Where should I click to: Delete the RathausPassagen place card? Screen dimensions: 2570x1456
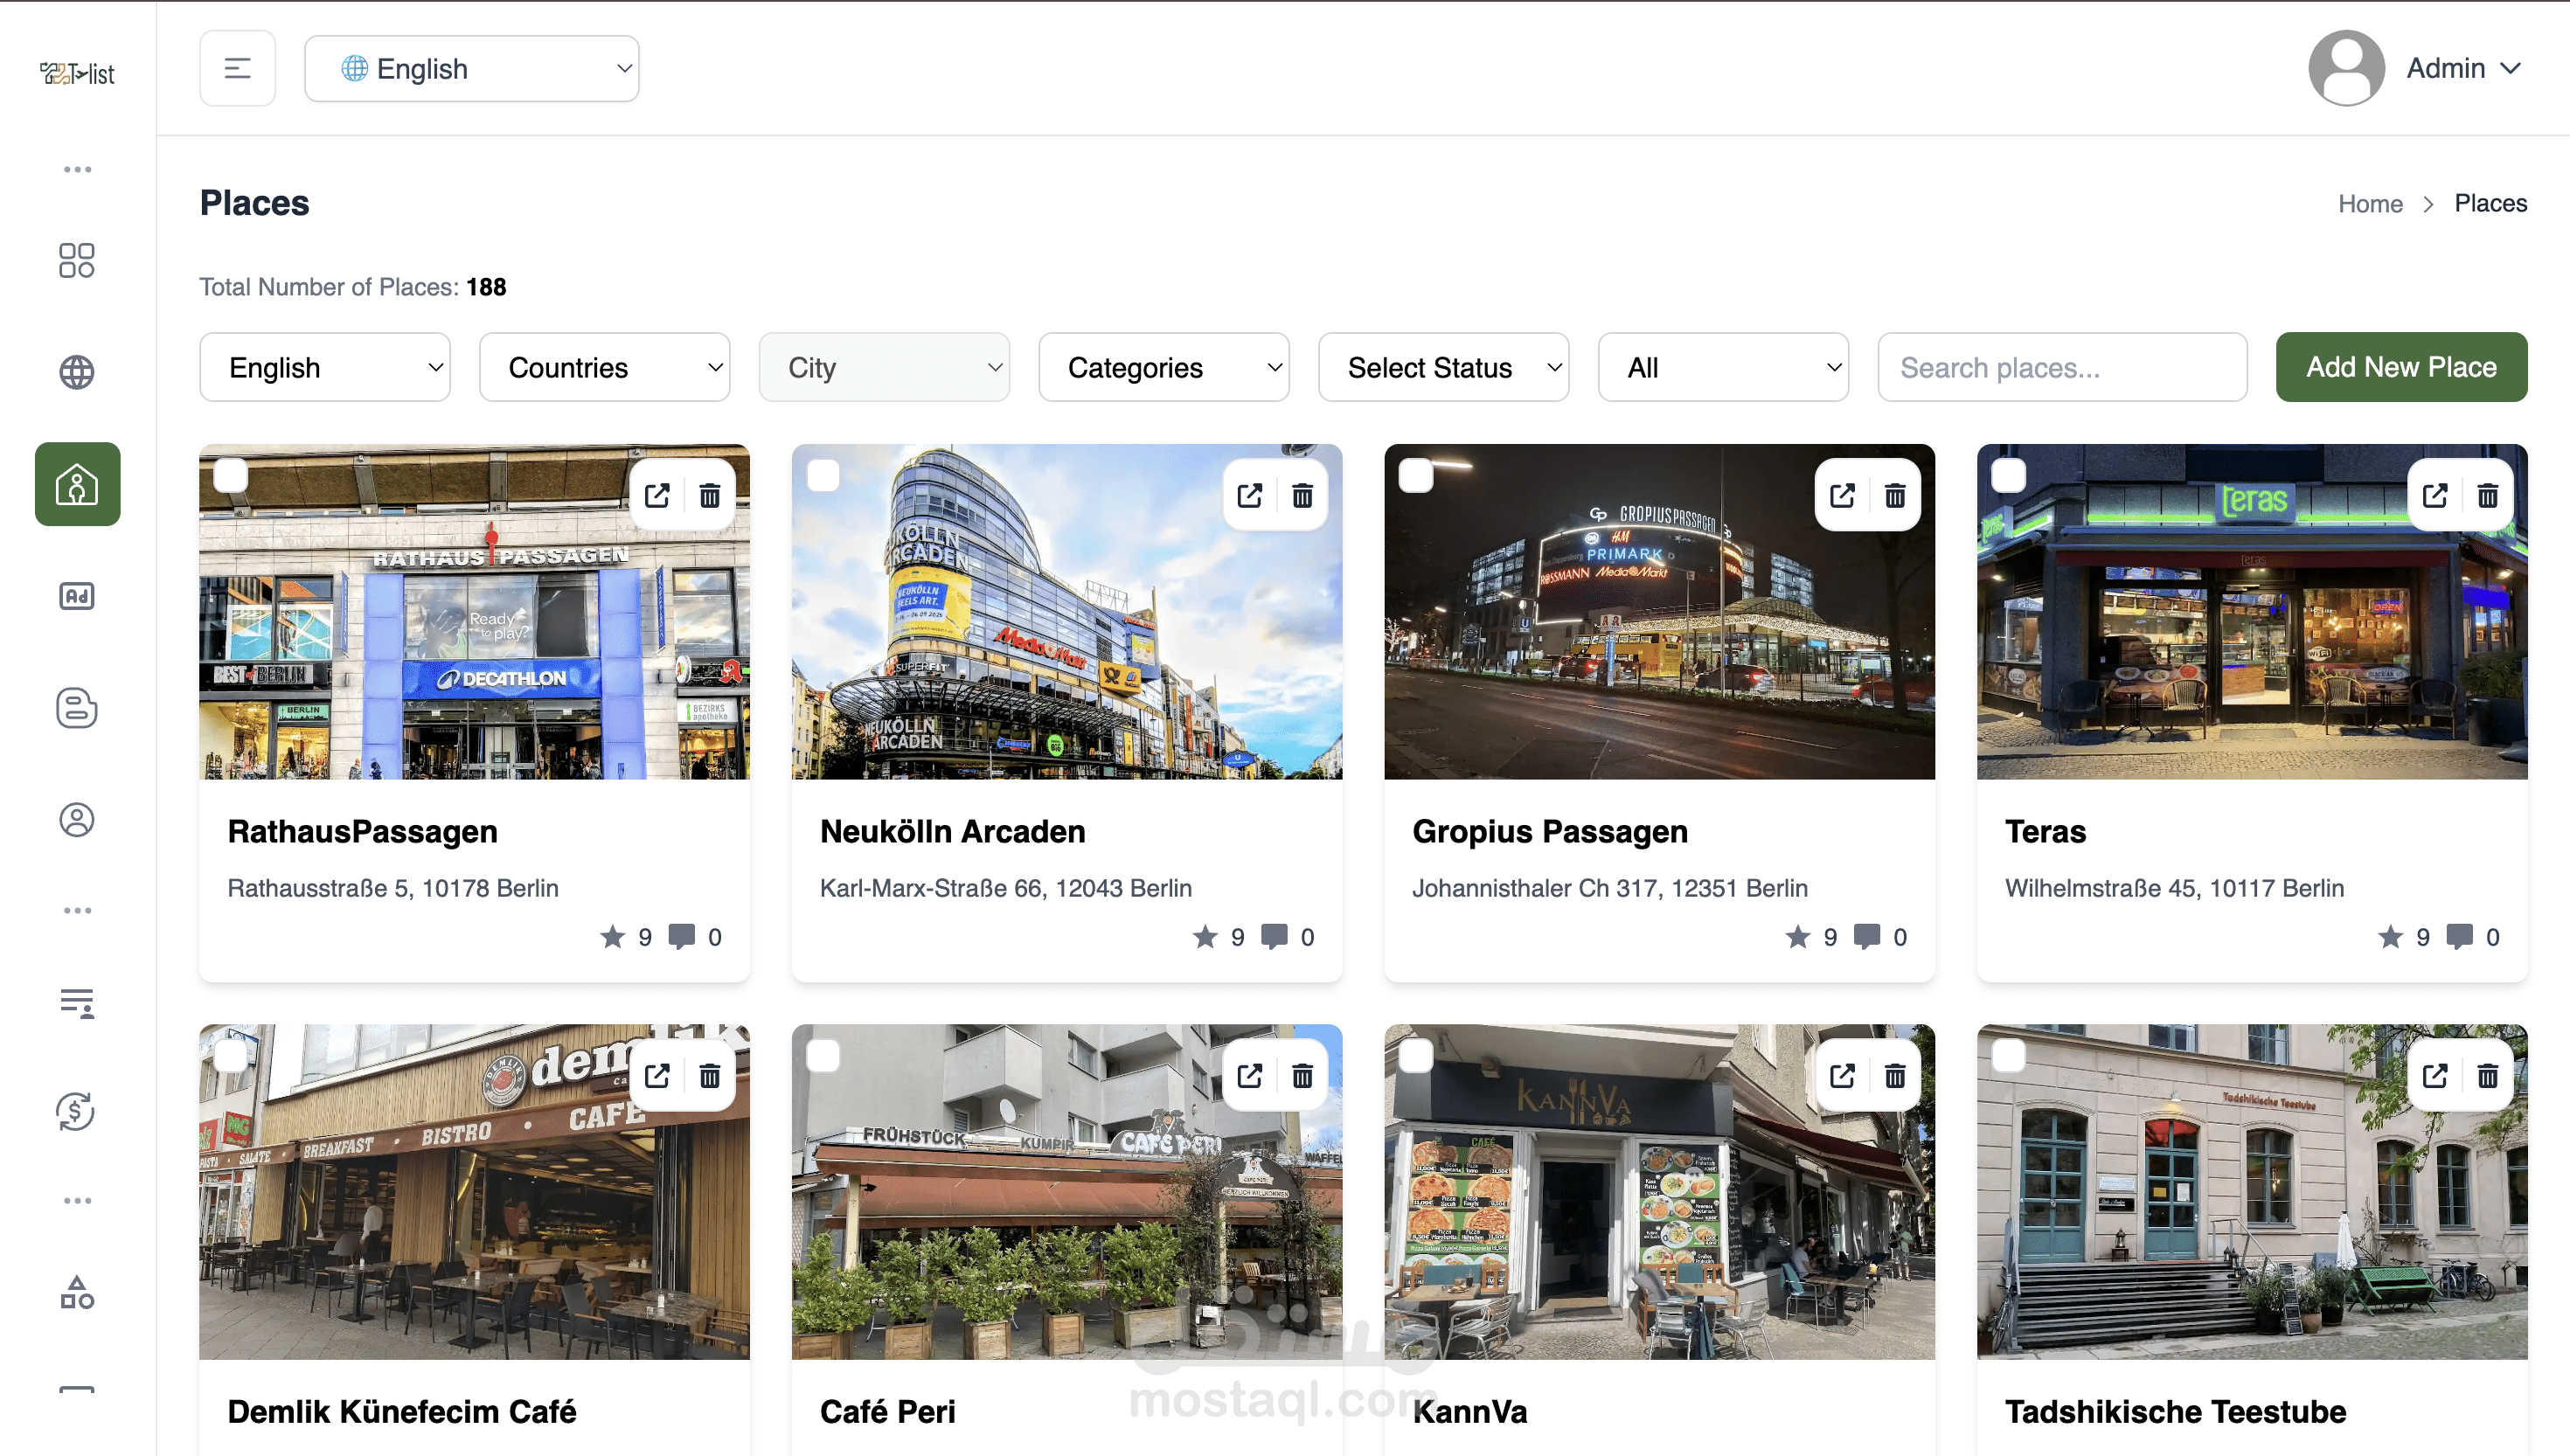(709, 495)
